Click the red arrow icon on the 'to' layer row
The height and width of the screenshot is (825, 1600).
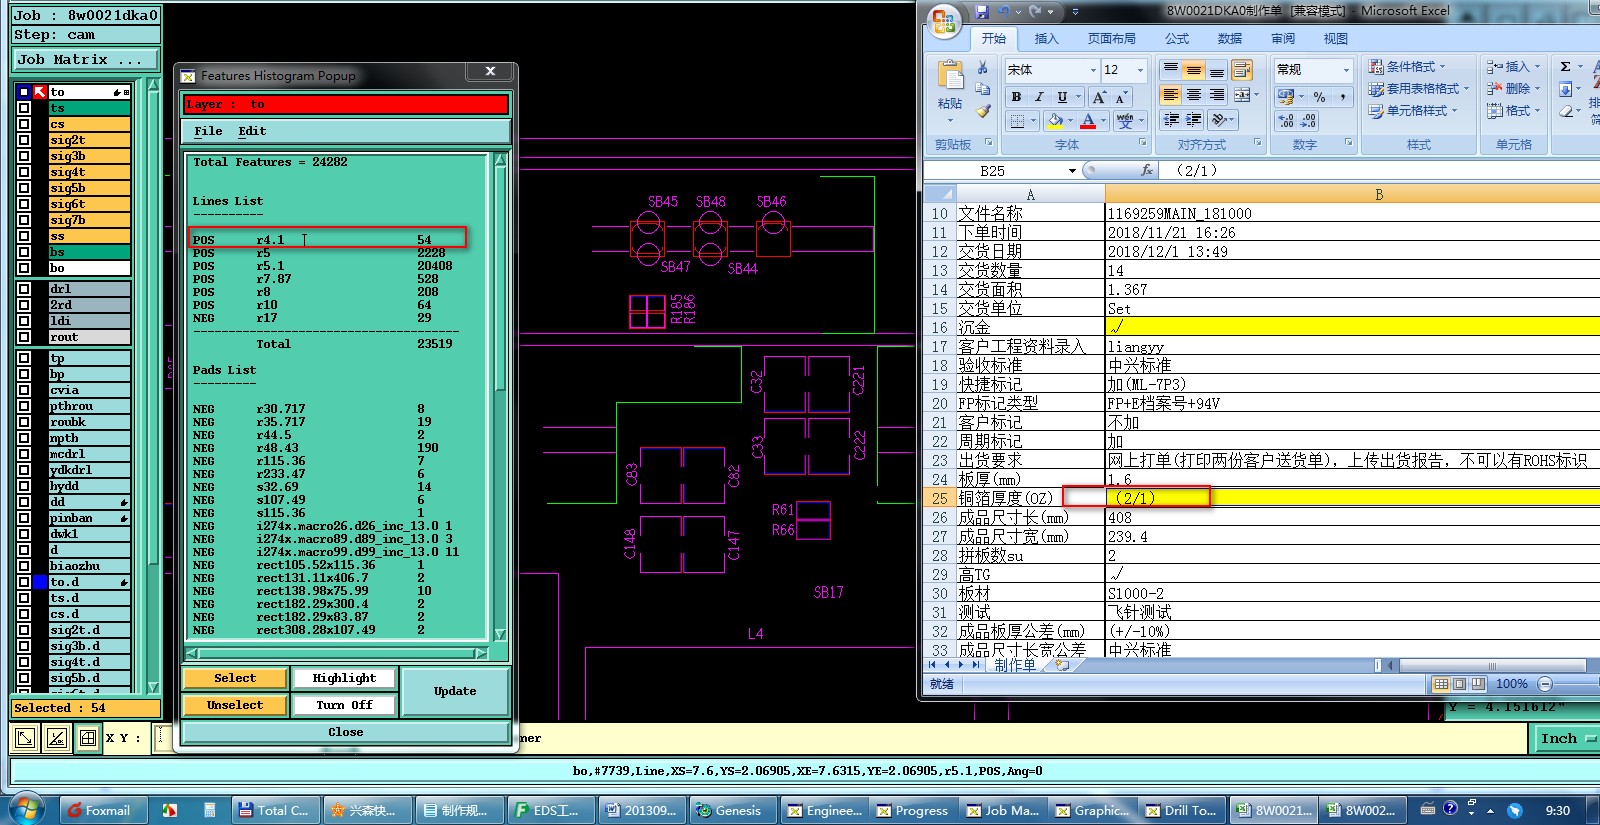pos(40,92)
